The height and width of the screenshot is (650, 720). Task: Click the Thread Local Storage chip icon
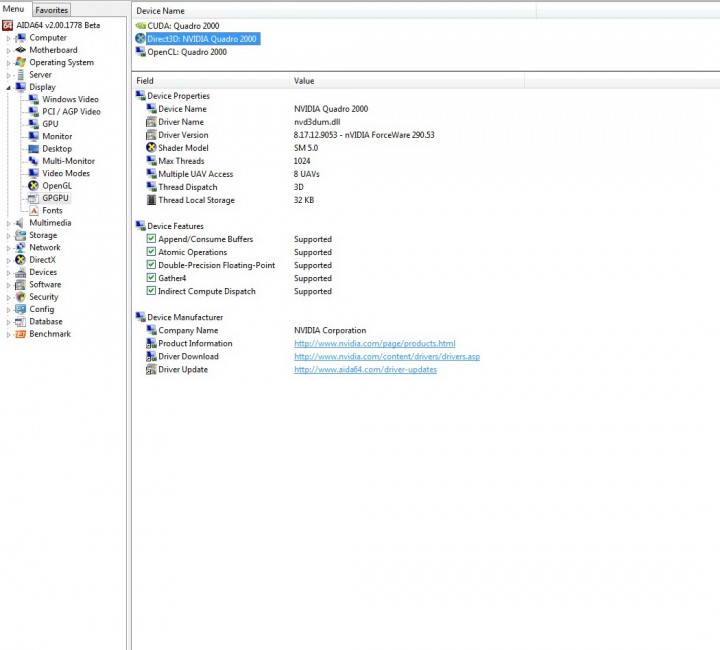151,200
